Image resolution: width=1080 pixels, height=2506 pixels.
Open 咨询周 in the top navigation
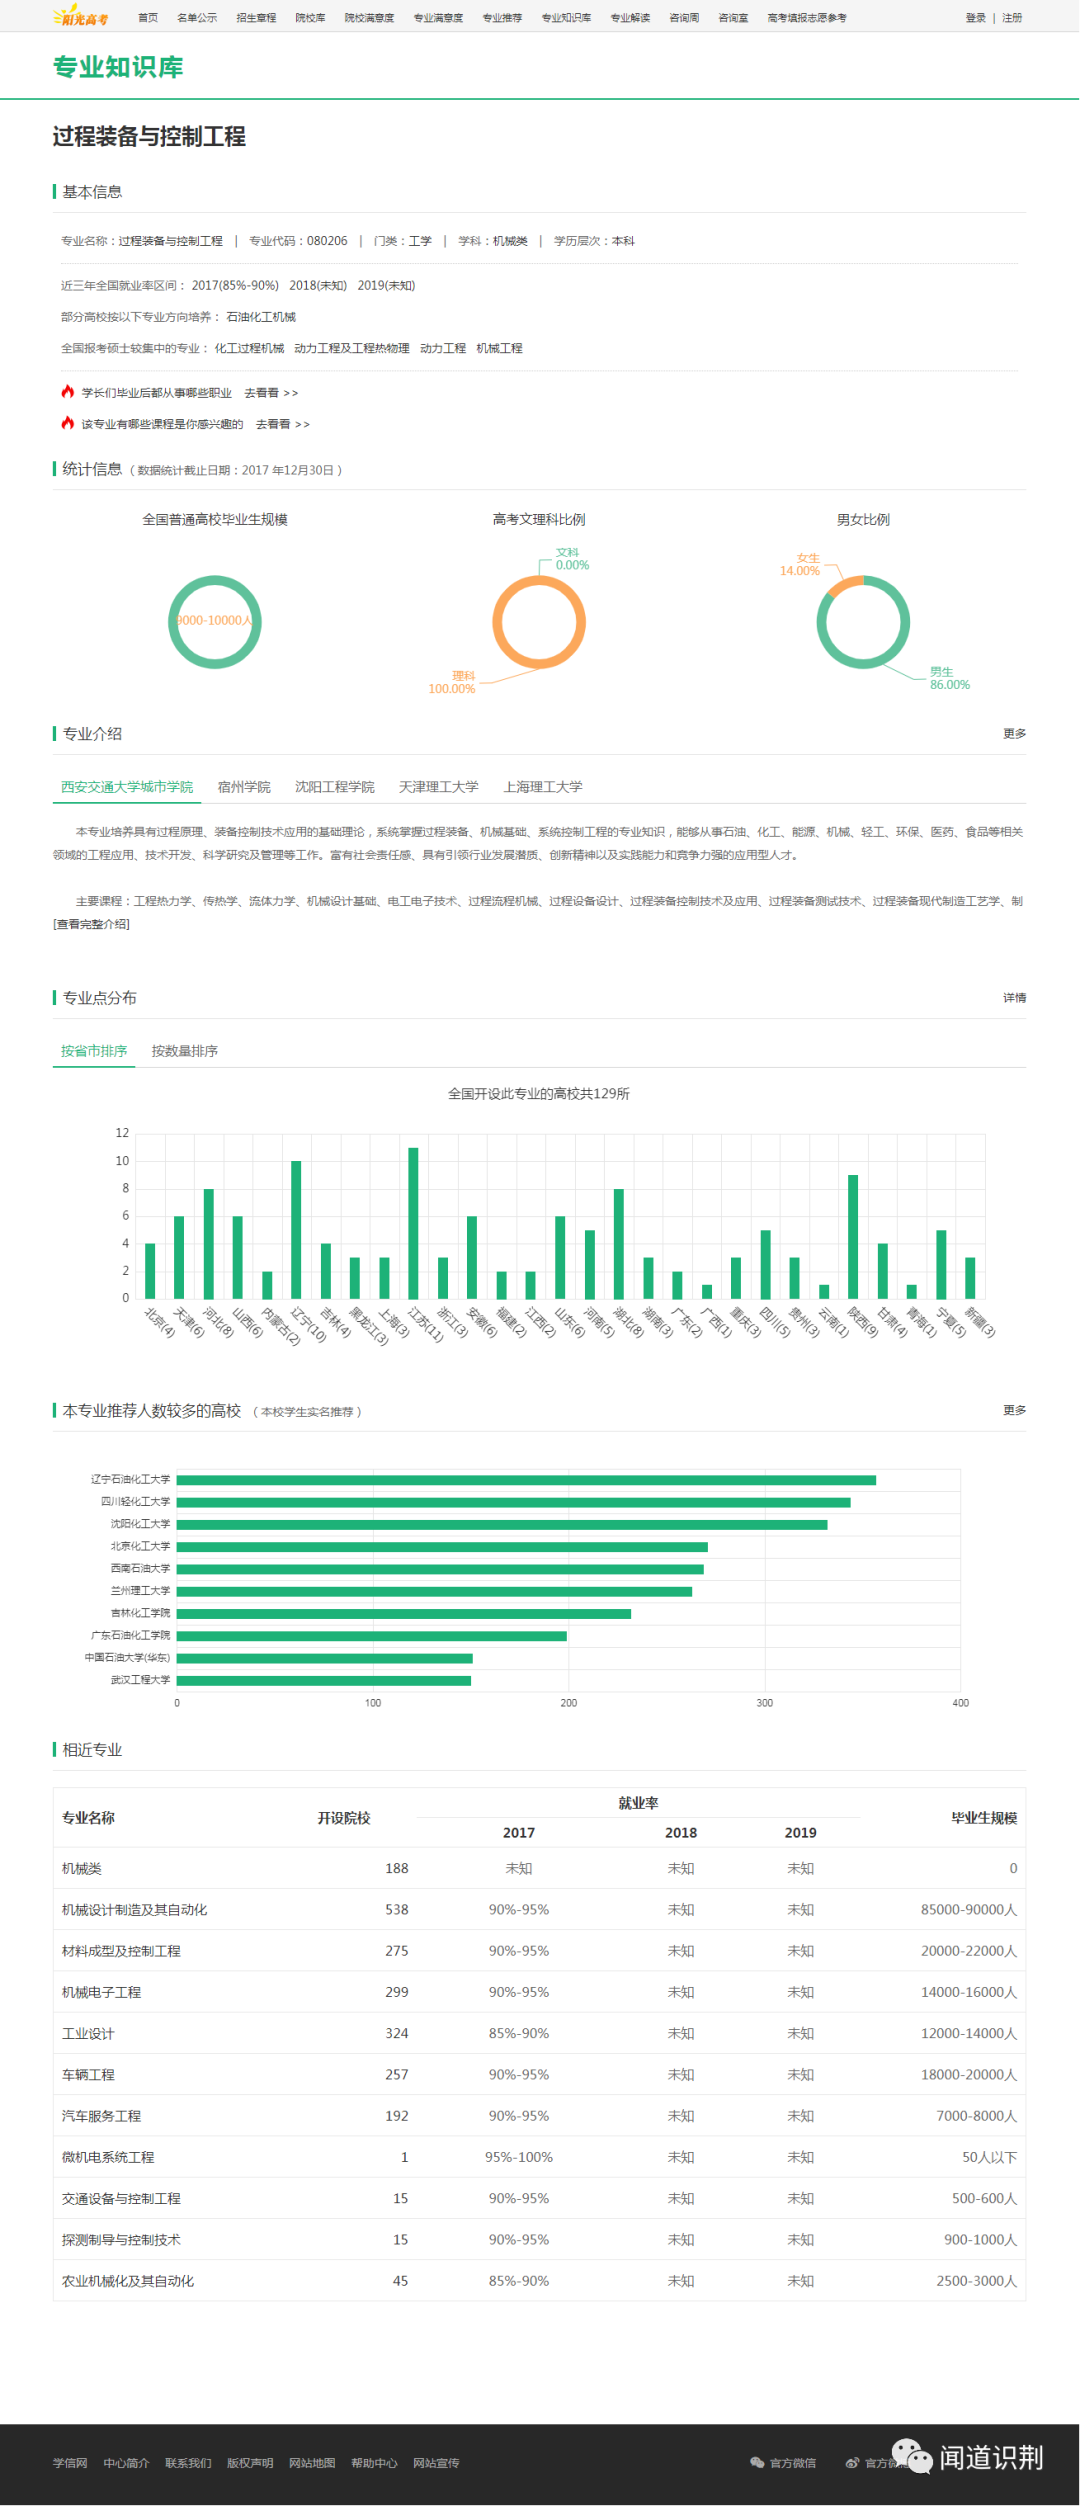coord(684,18)
